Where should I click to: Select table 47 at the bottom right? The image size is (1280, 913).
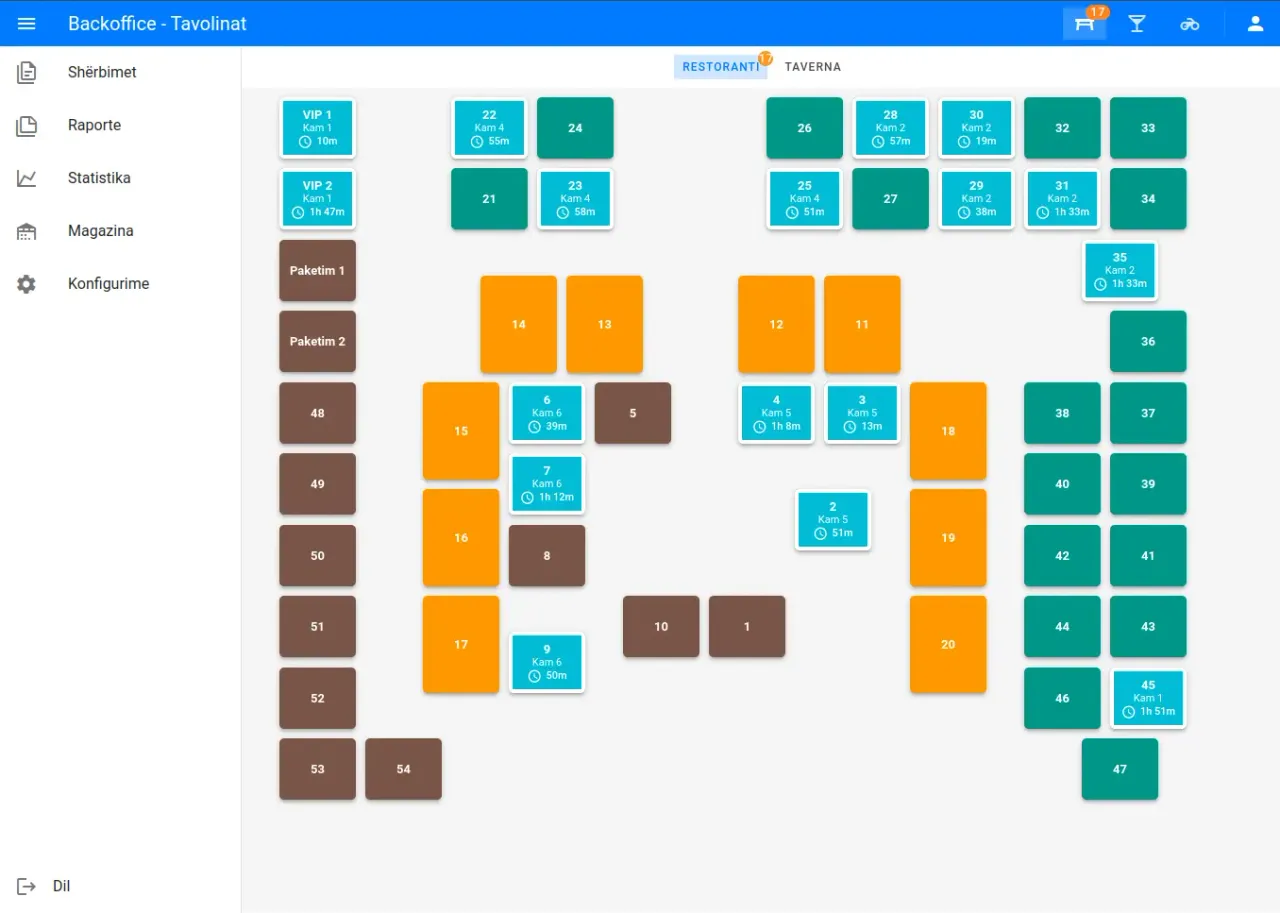coord(1119,769)
